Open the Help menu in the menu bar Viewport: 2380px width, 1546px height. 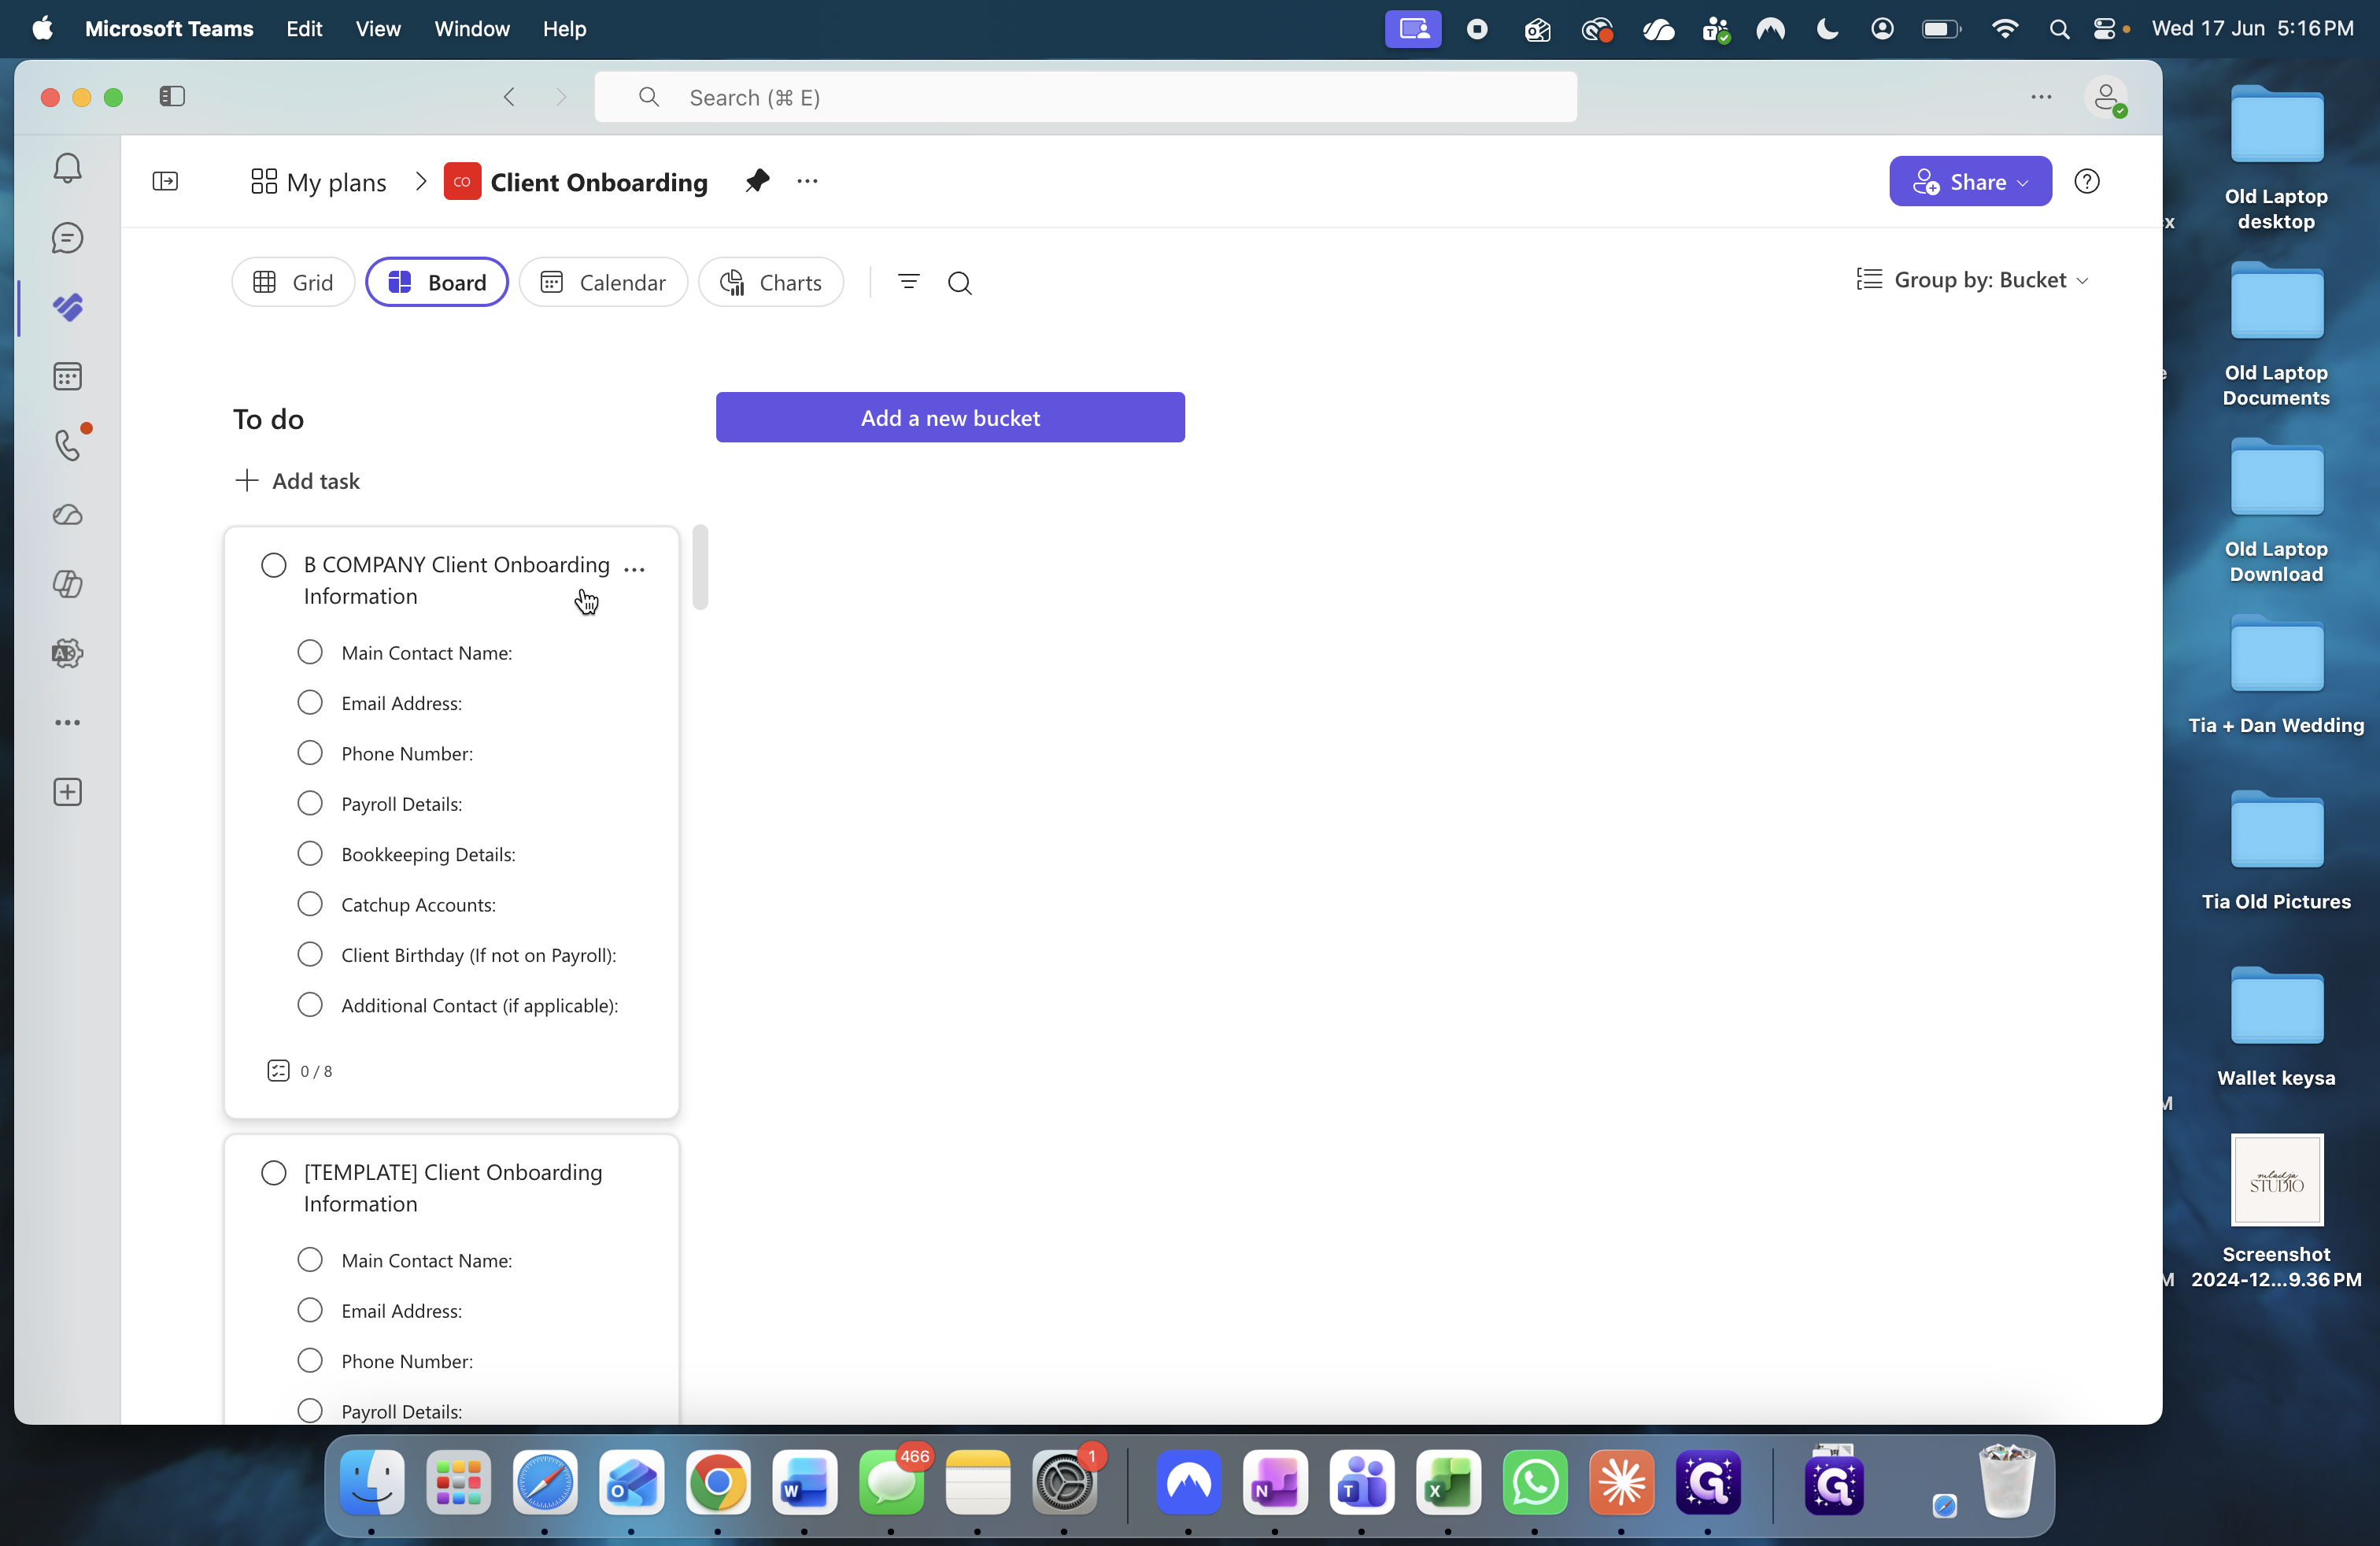[565, 29]
